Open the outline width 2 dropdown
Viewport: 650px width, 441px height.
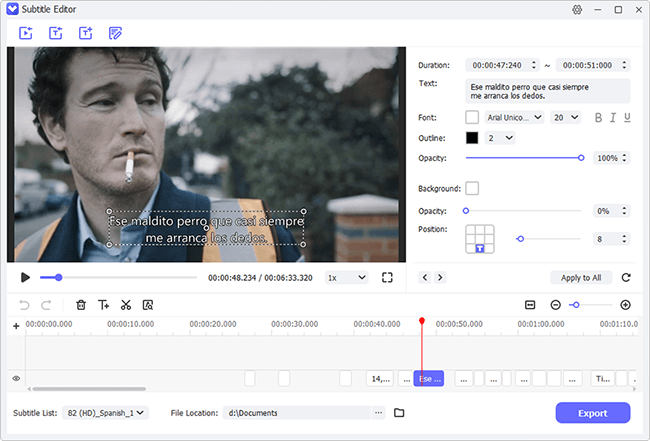500,138
